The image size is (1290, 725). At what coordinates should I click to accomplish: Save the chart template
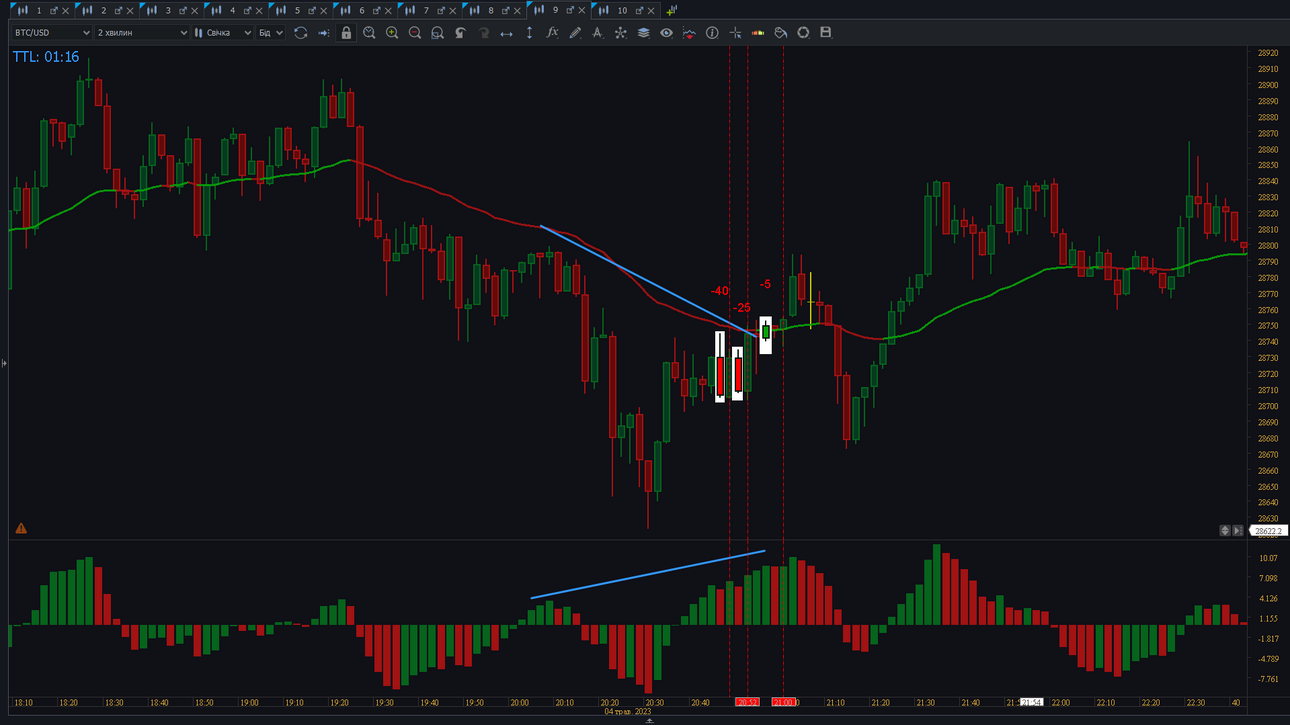[826, 33]
